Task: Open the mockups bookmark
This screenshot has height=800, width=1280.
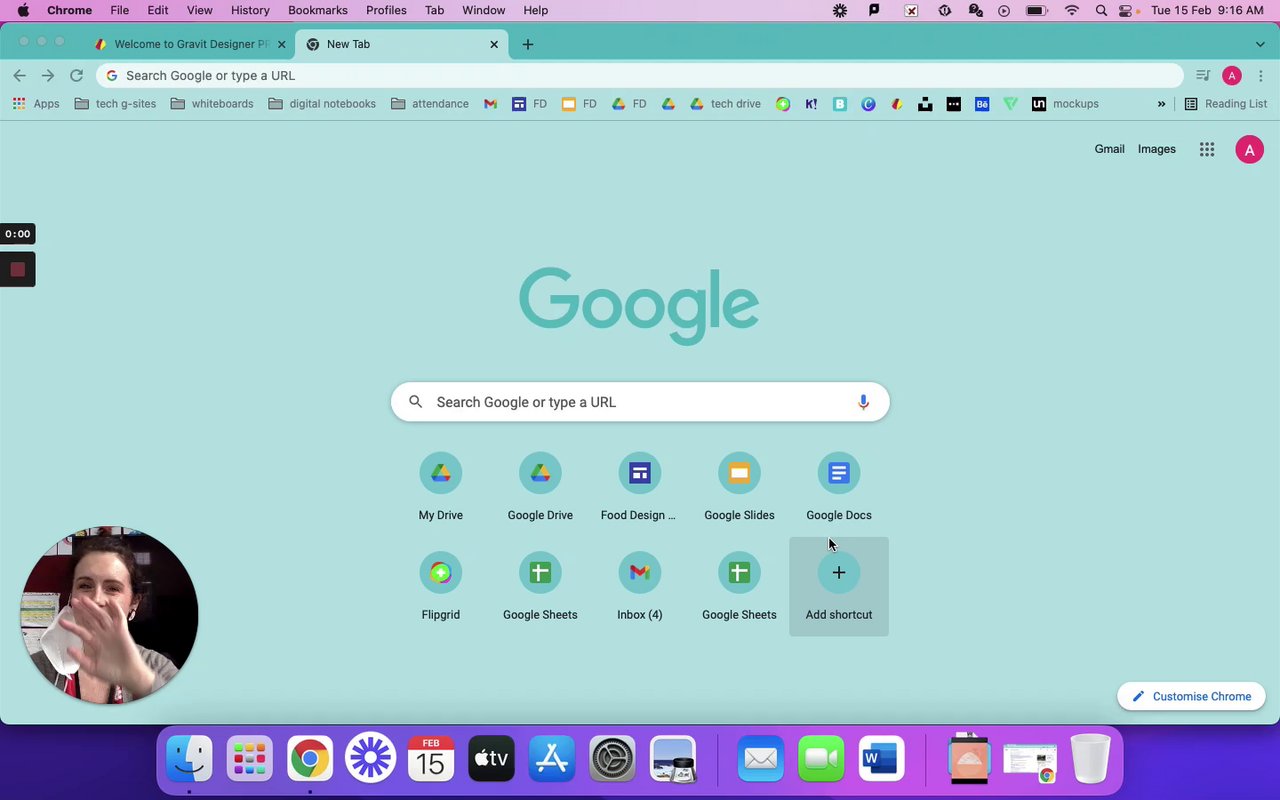Action: pyautogui.click(x=1065, y=104)
